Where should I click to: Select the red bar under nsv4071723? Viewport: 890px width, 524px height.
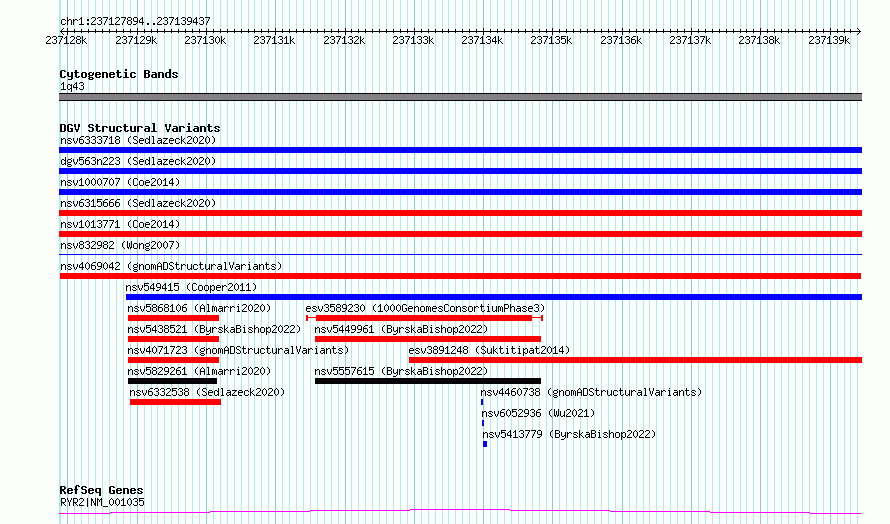pos(173,360)
